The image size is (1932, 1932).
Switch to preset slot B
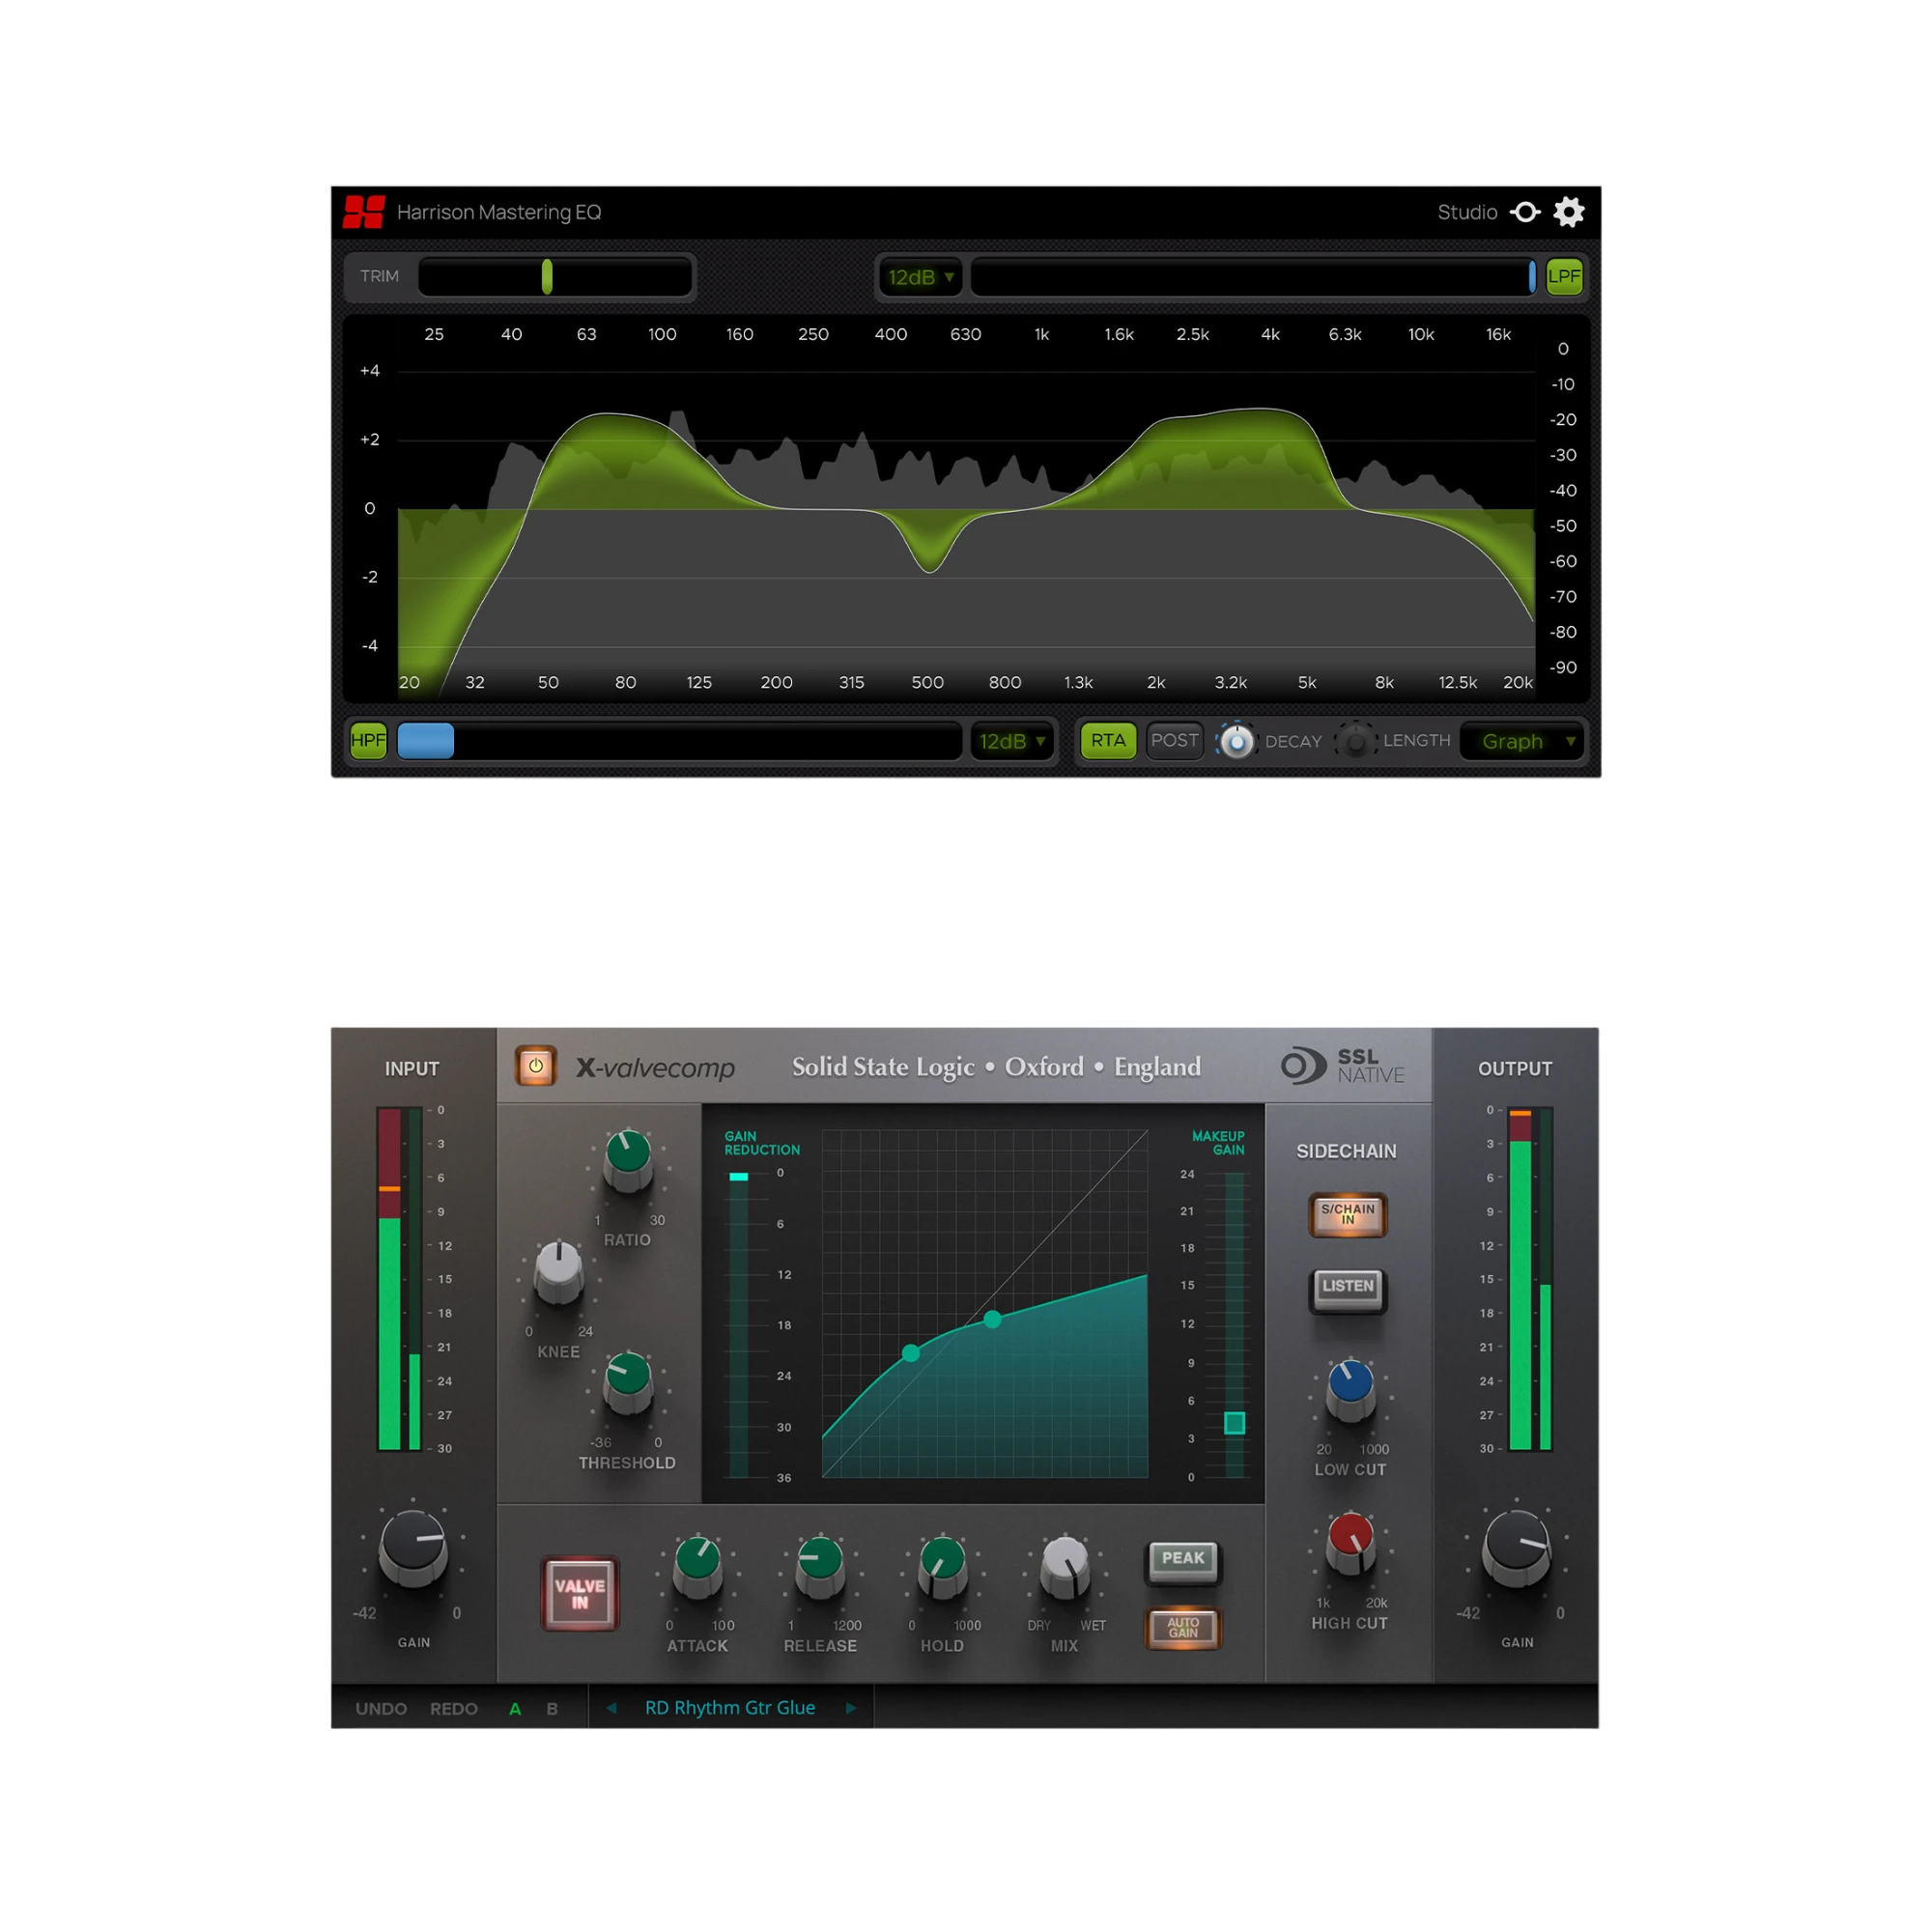pos(552,1709)
